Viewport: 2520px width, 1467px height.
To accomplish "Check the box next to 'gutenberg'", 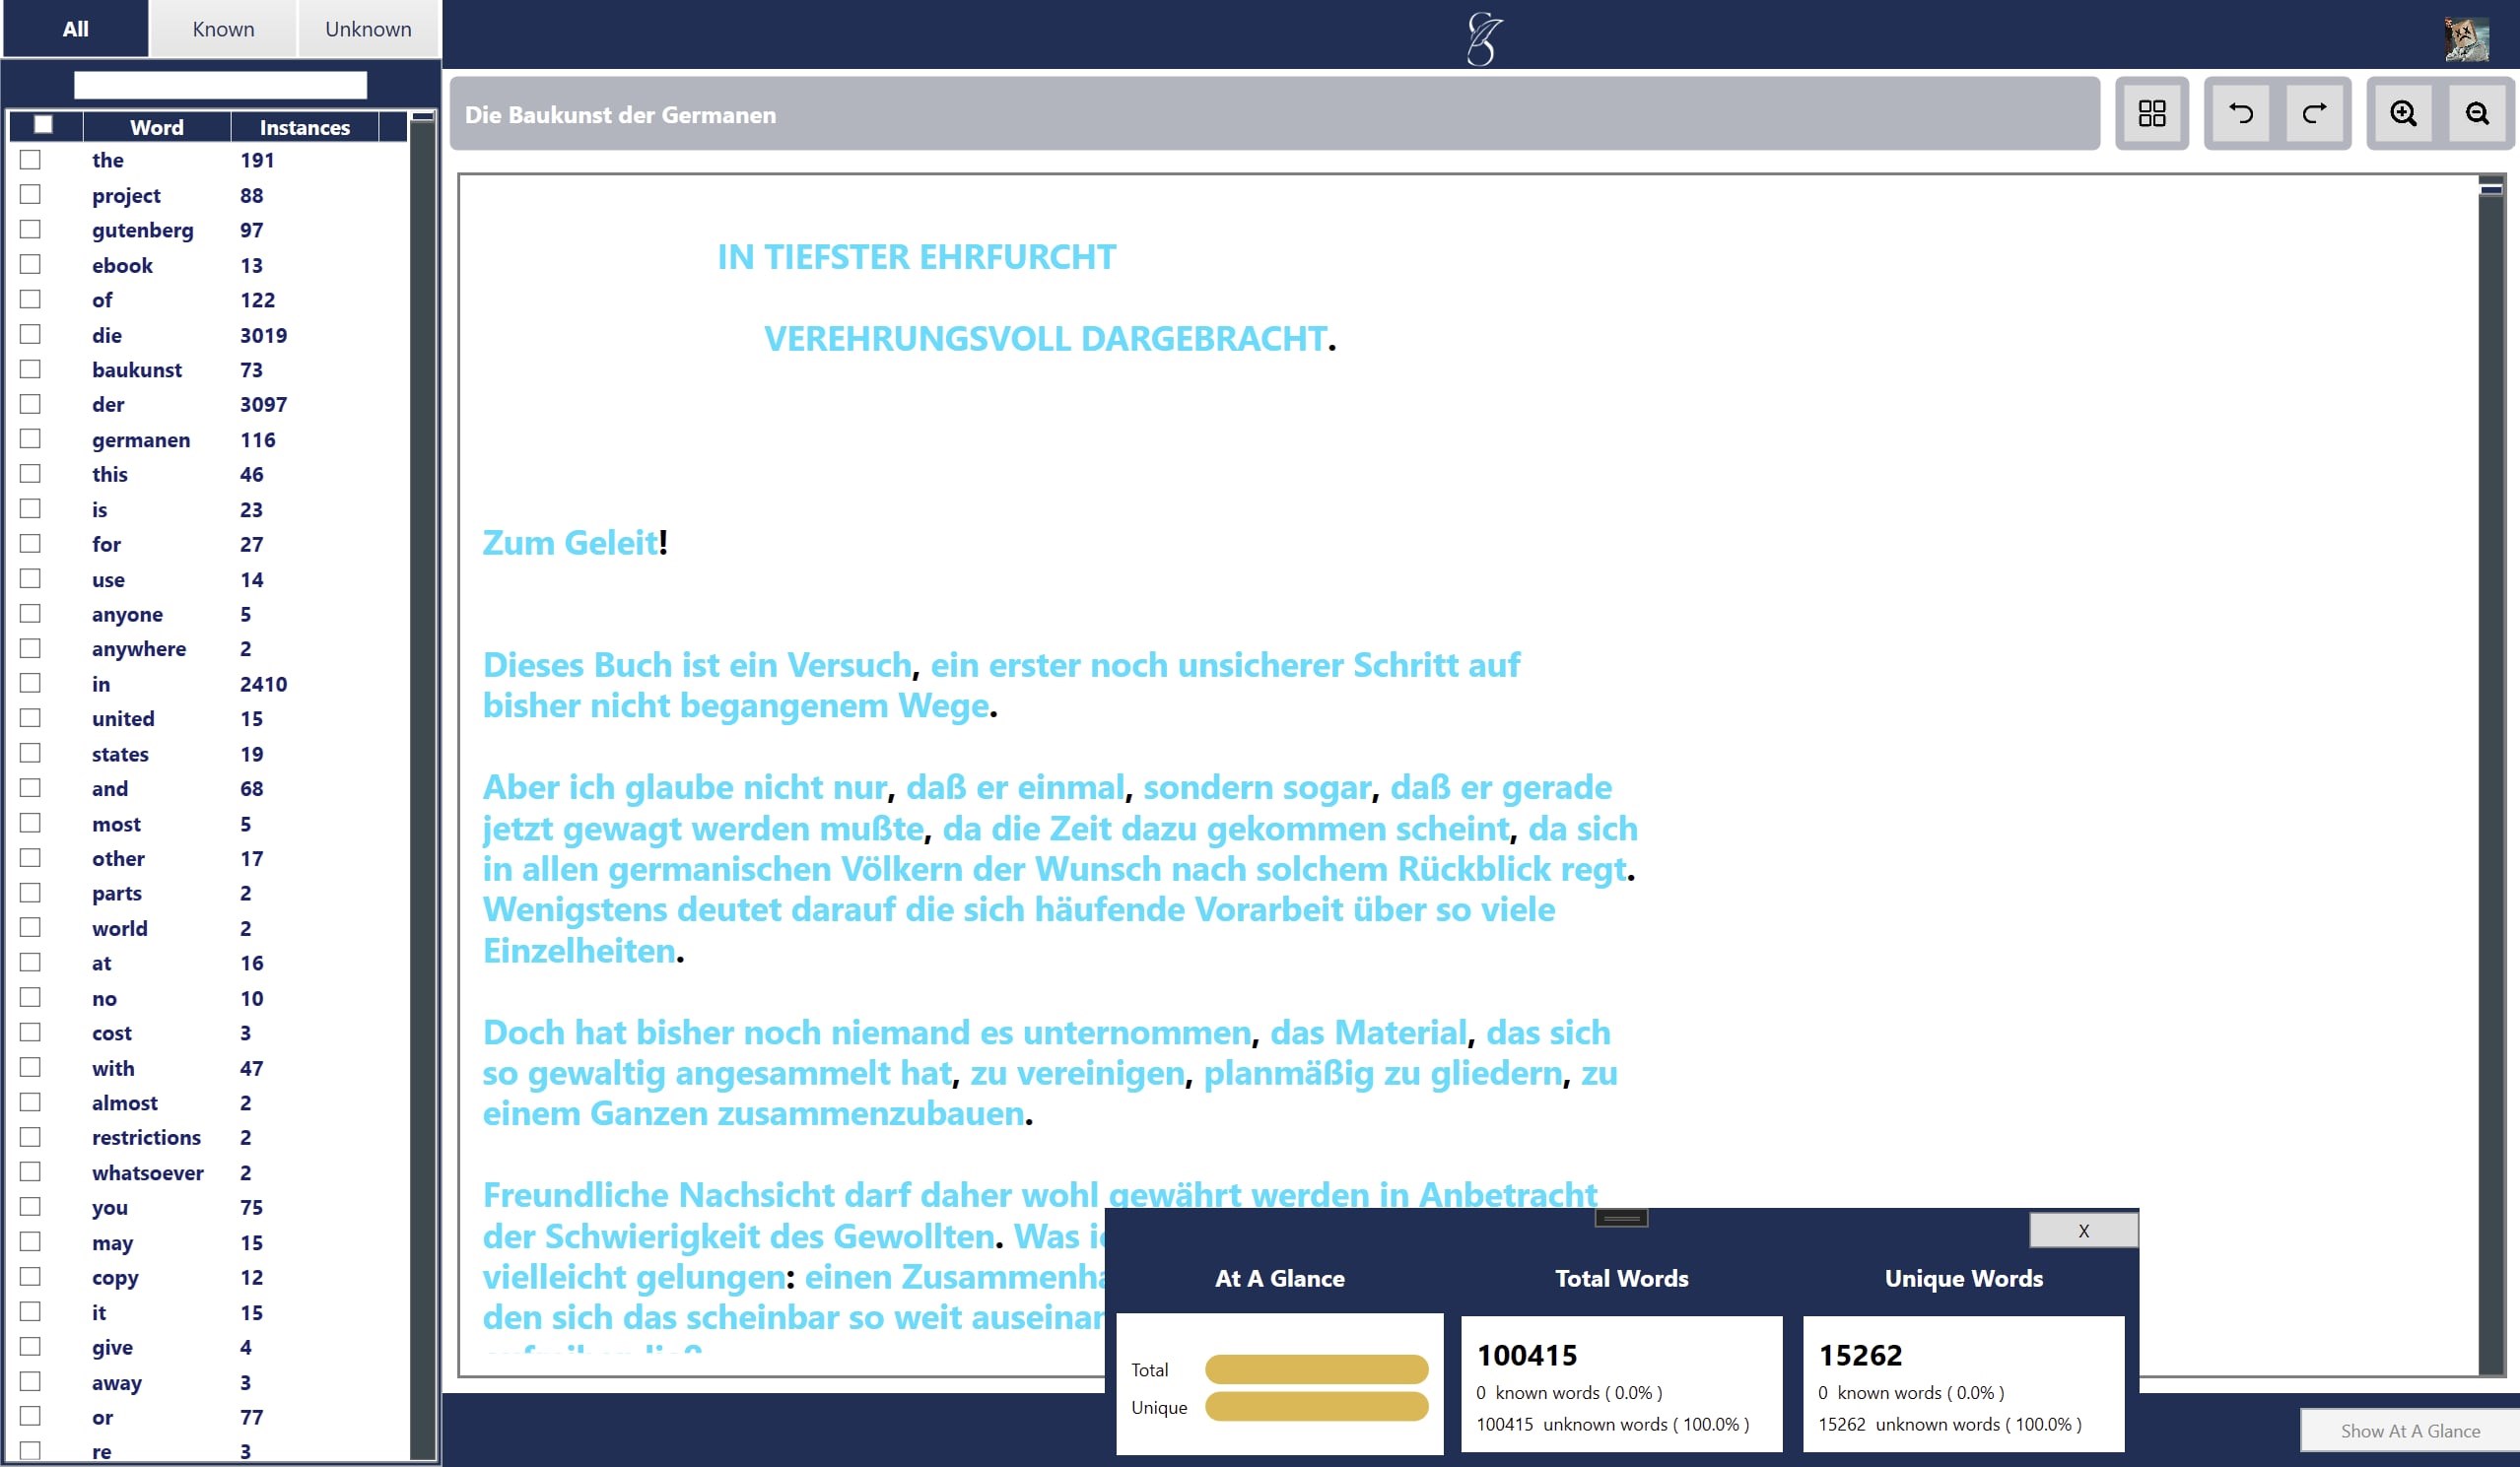I will pyautogui.click(x=31, y=230).
